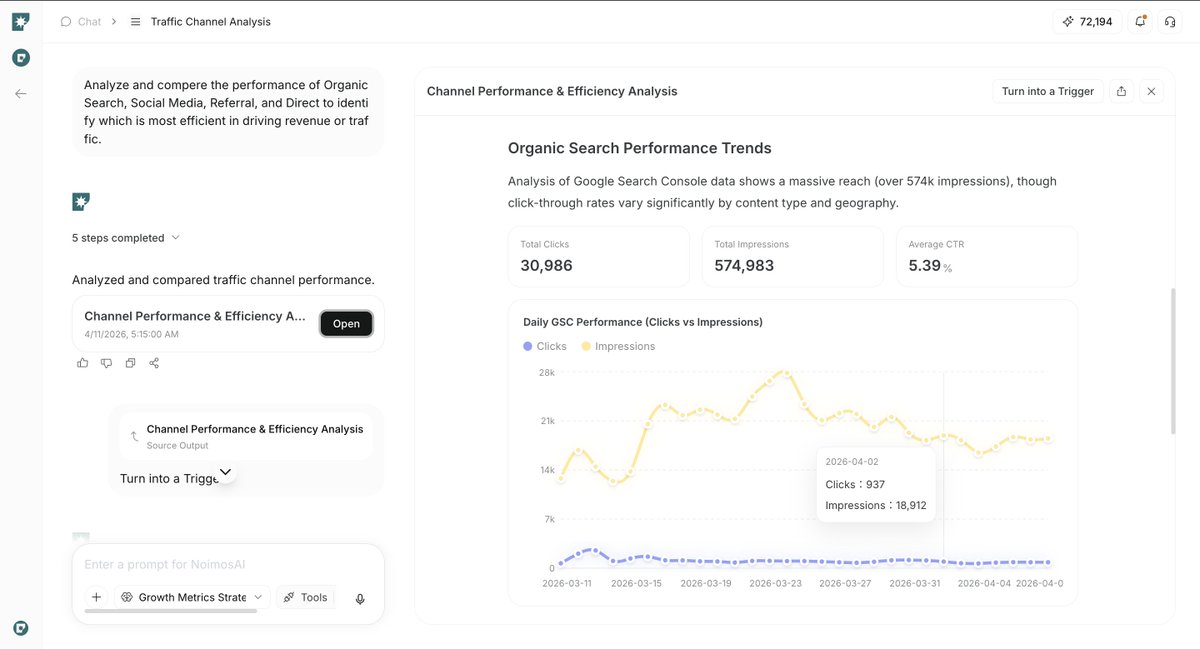Add an attachment with the plus icon
1200x649 pixels.
click(x=96, y=597)
